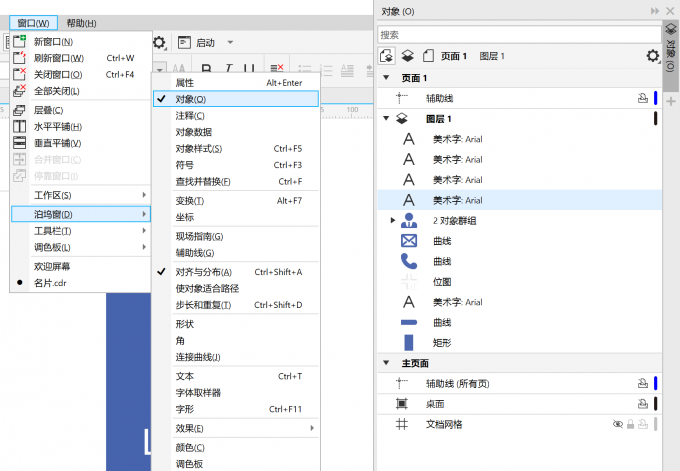The width and height of the screenshot is (680, 471).
Task: Click the layers view icon in Objects docker
Action: pyautogui.click(x=408, y=56)
